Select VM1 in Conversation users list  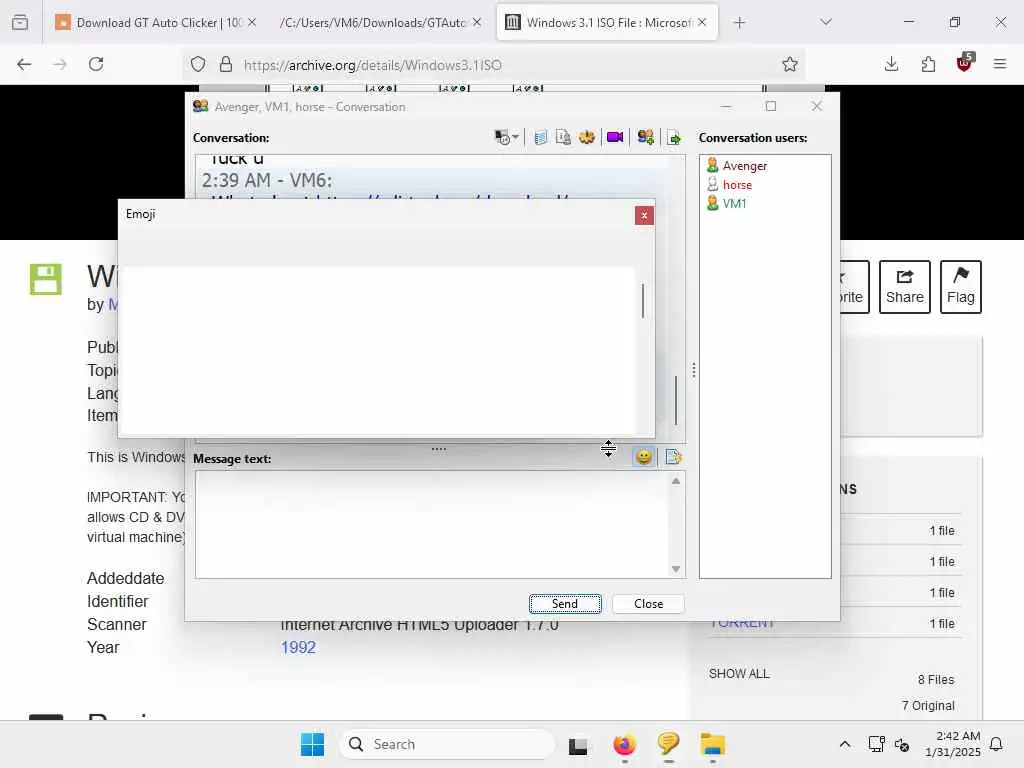(x=734, y=204)
